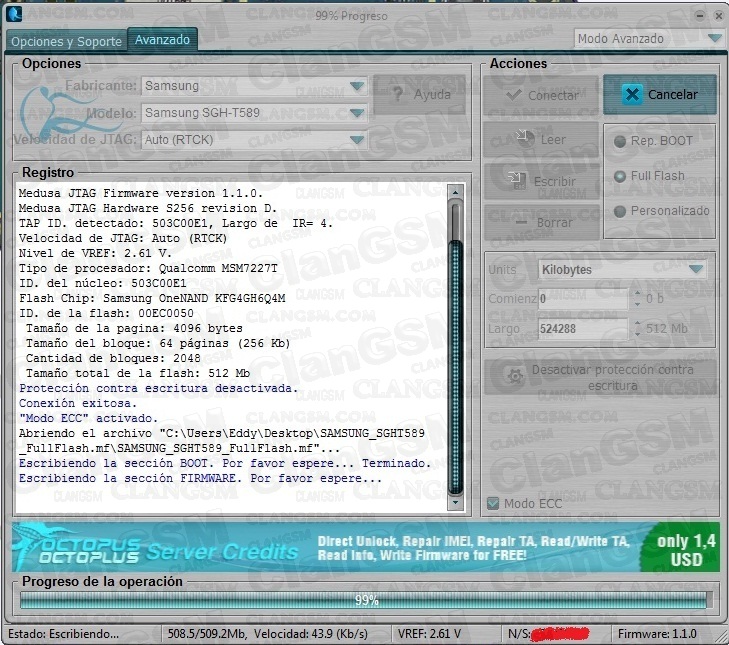Click the X icon on Cancelar

coord(632,95)
